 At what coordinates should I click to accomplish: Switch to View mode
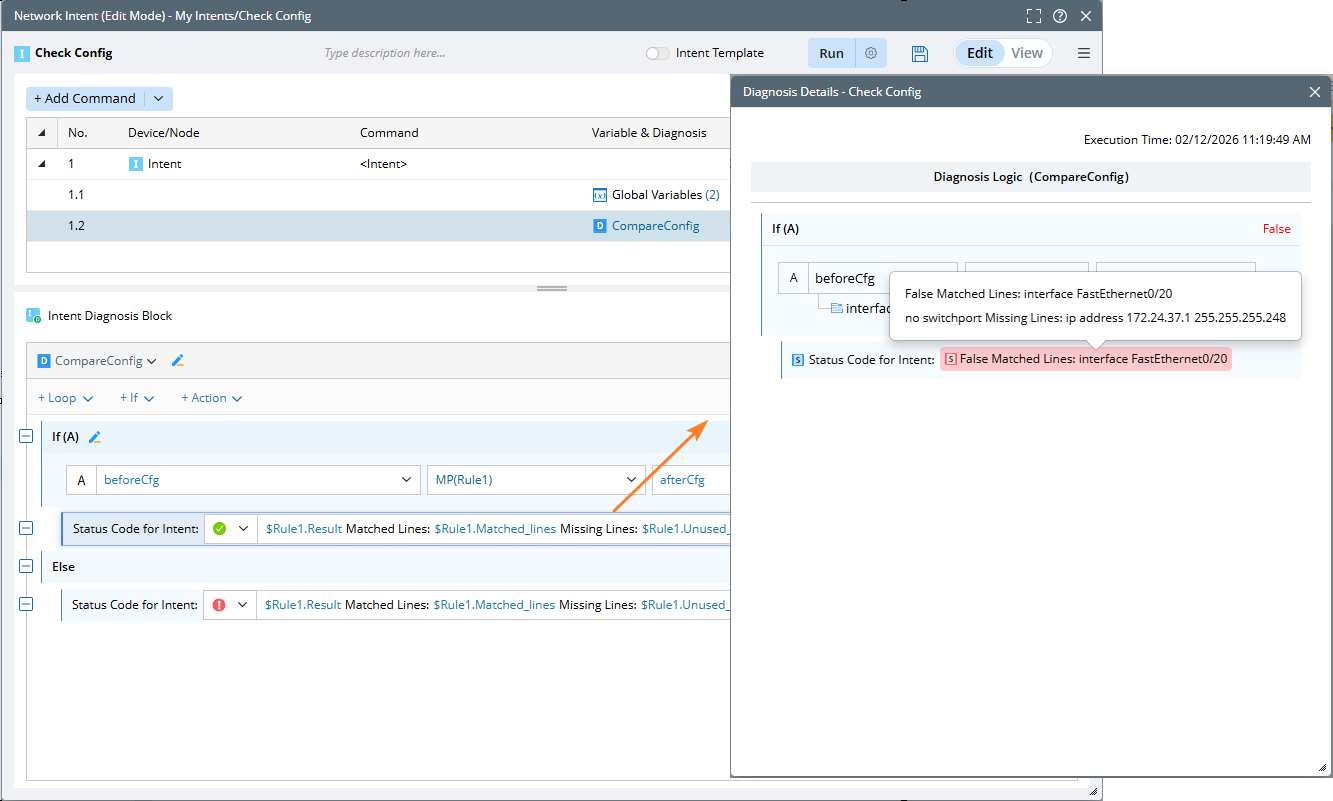coord(1026,54)
